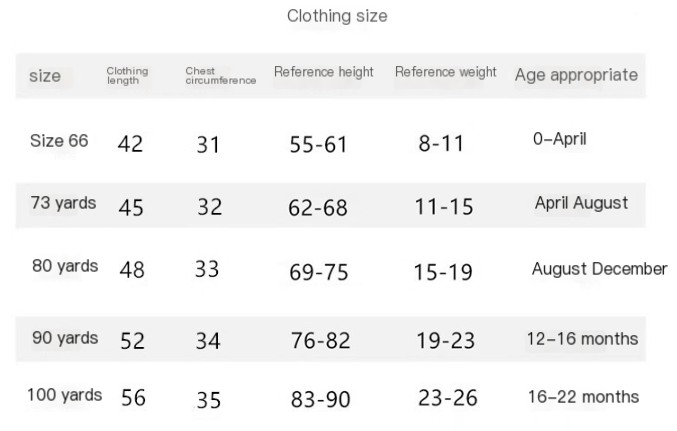This screenshot has width=677, height=431.
Task: Click the '16–22 months' age cell
Action: pos(583,397)
